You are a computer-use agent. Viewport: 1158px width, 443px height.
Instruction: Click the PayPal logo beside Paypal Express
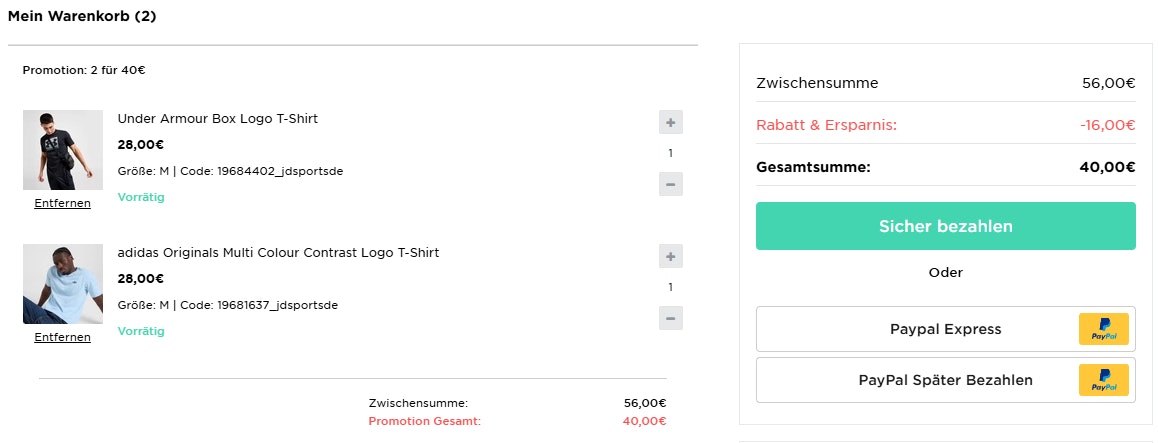1103,329
